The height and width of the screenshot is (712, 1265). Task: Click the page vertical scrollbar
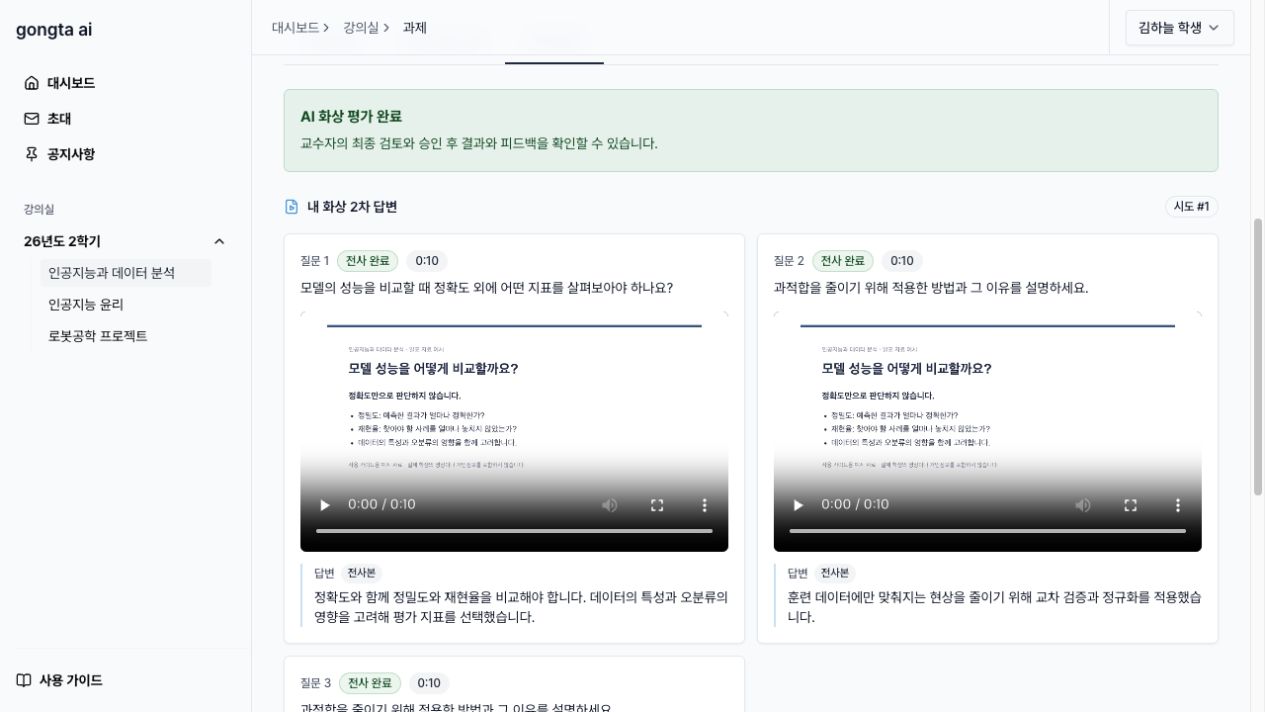(1258, 355)
